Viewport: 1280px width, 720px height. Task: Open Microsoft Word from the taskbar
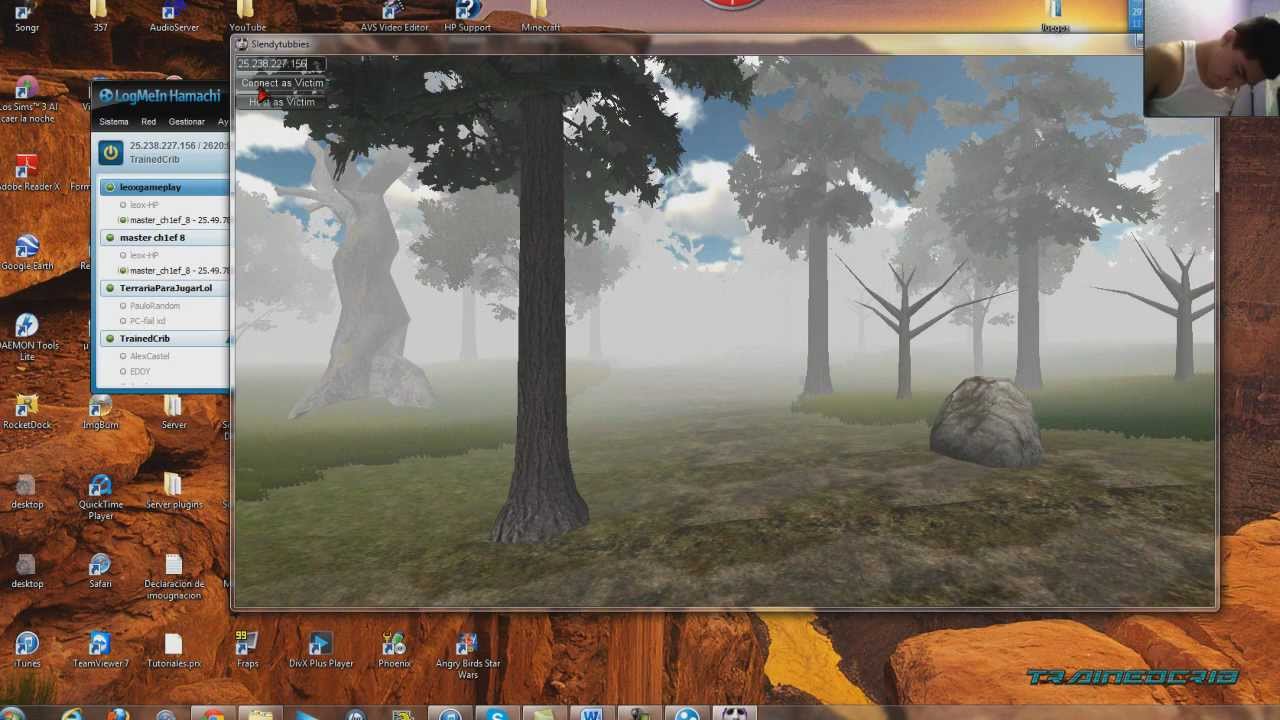click(591, 713)
